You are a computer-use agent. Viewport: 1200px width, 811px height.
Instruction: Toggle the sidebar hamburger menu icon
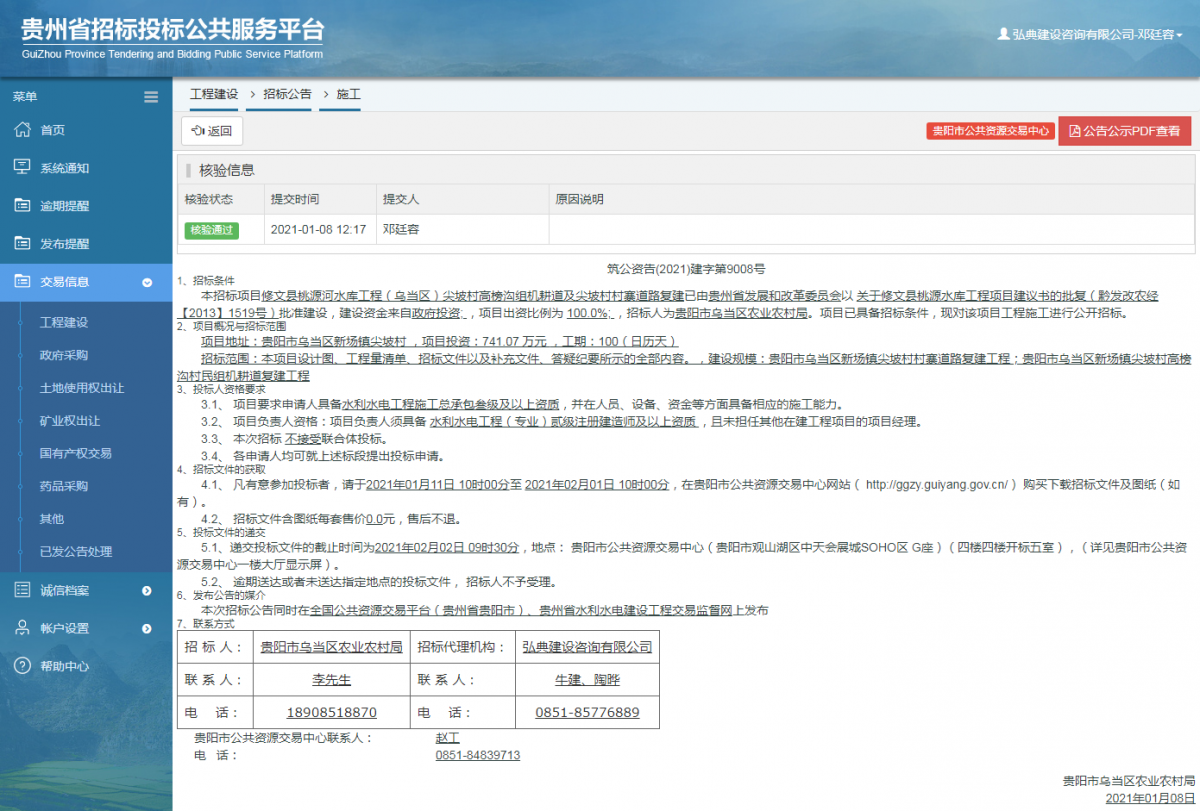151,97
